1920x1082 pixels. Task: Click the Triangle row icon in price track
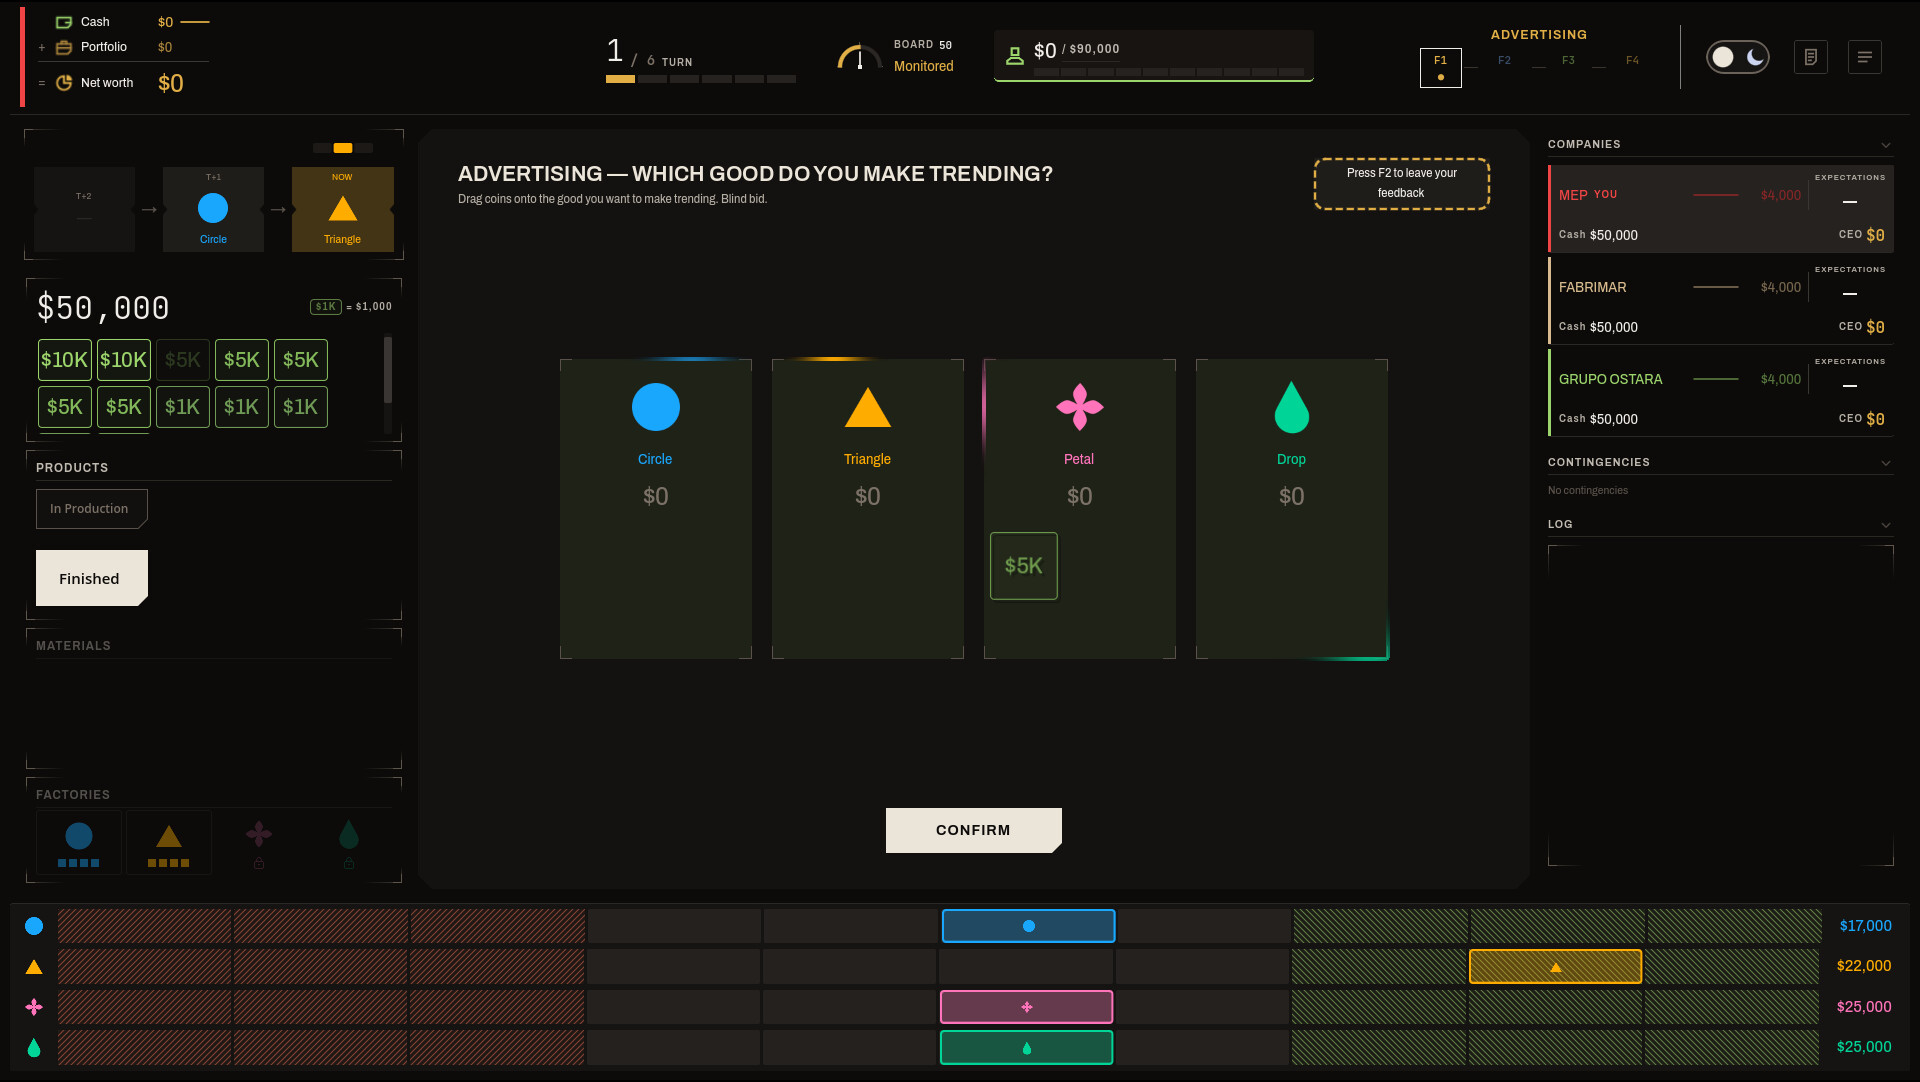pyautogui.click(x=34, y=967)
